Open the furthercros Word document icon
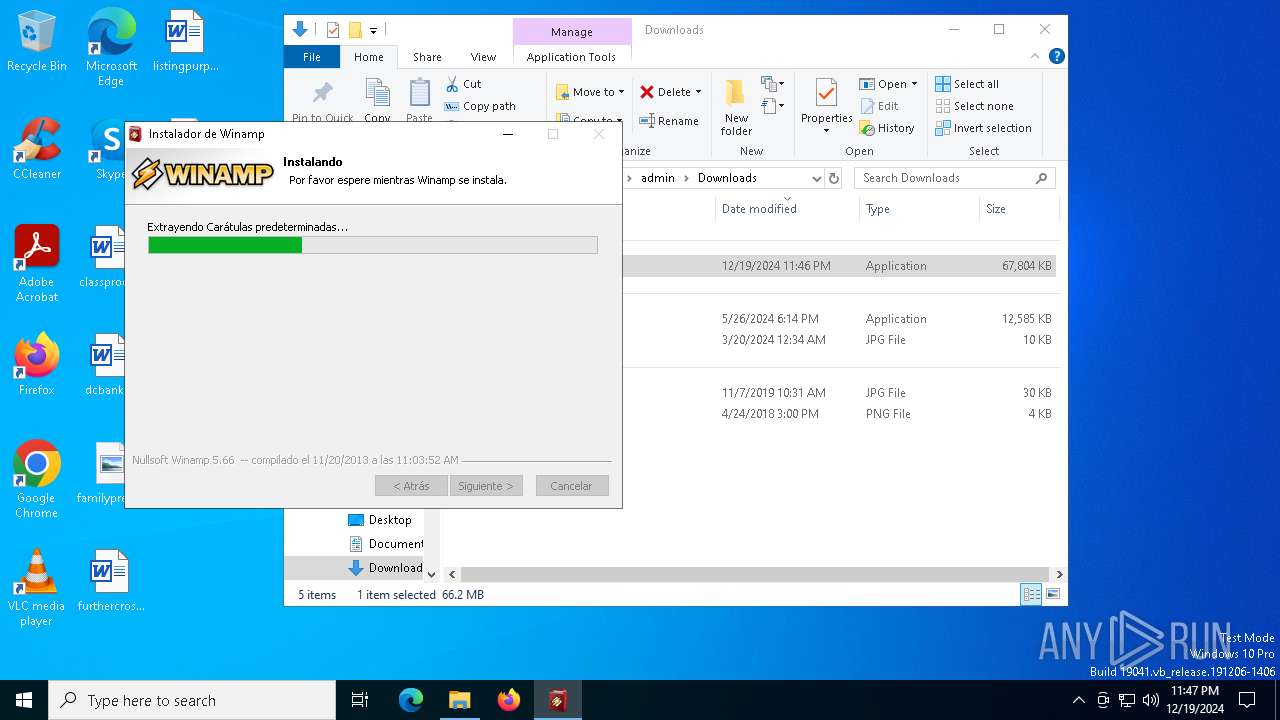The width and height of the screenshot is (1280, 720). point(111,580)
